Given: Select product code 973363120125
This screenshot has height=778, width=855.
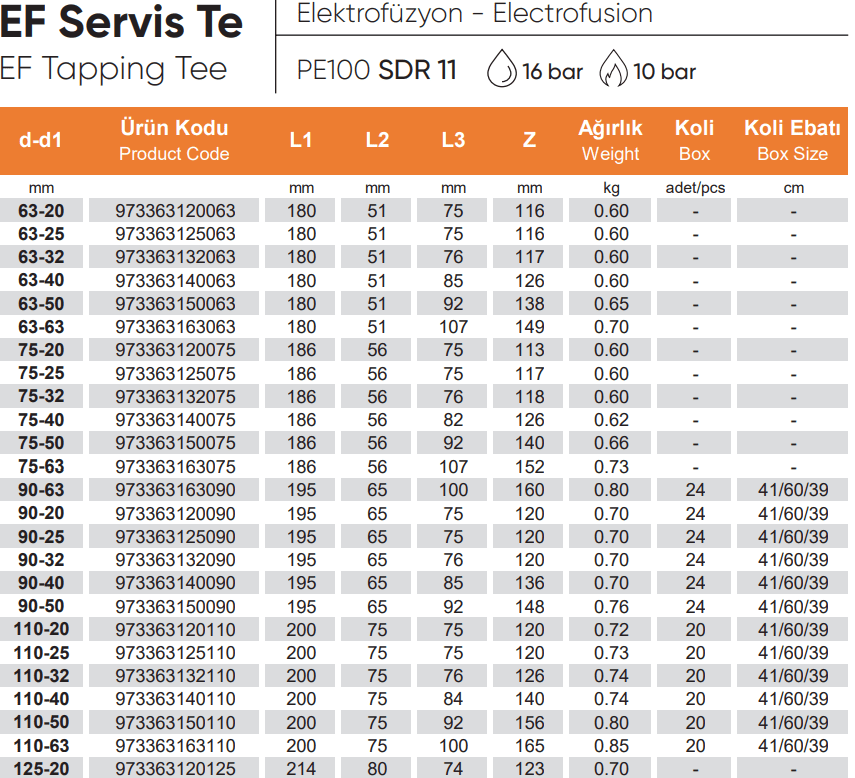Looking at the screenshot, I should 175,769.
